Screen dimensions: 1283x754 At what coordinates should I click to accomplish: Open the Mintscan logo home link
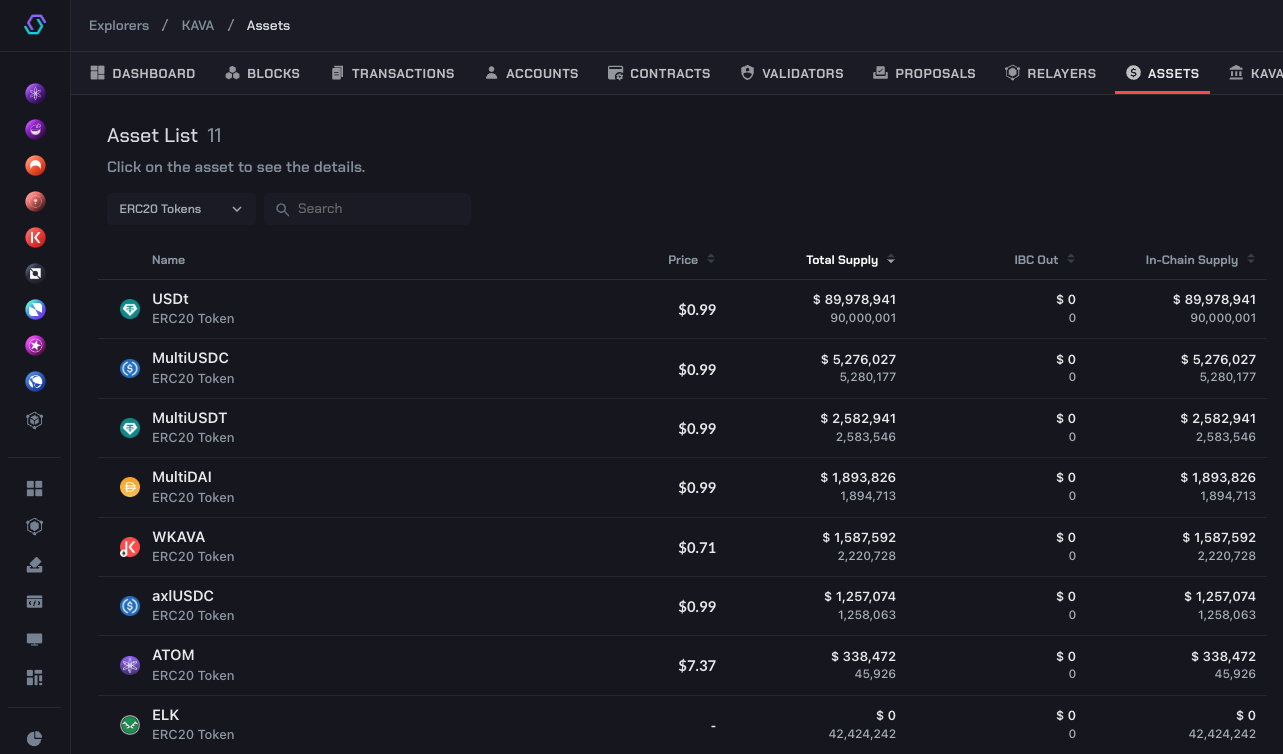(35, 25)
